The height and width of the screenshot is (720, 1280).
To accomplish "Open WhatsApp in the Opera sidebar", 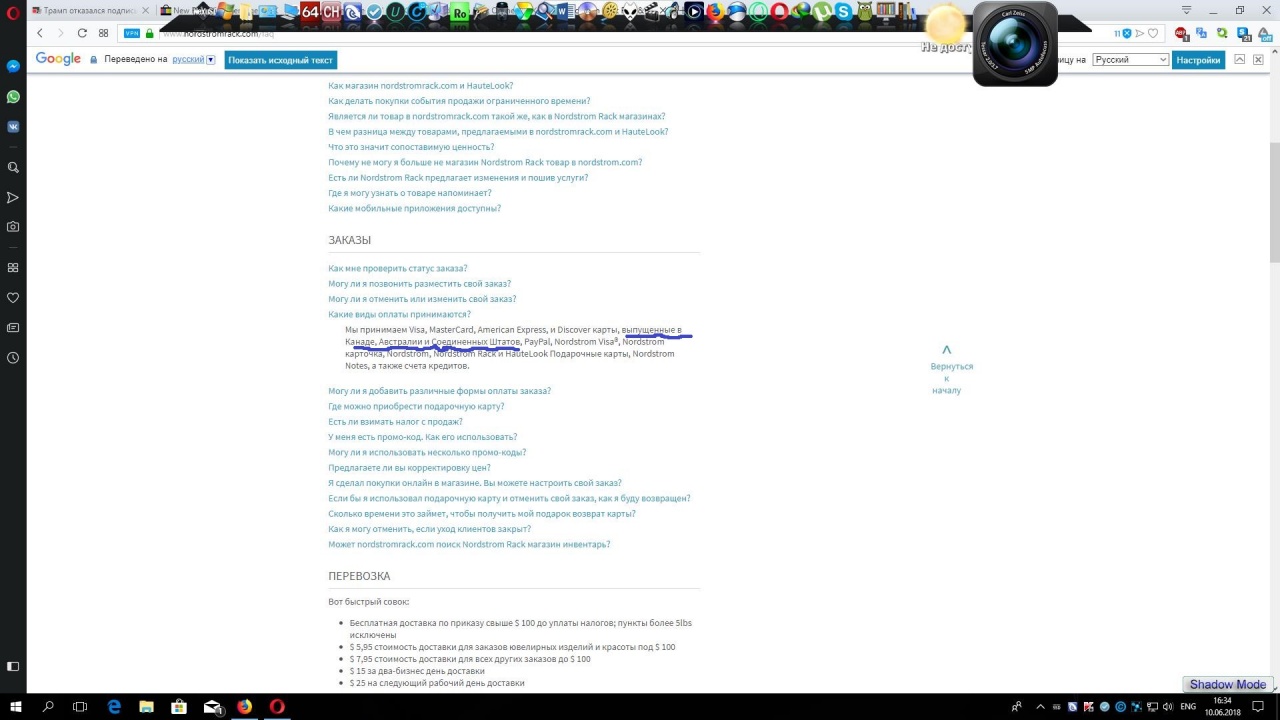I will (x=13, y=97).
